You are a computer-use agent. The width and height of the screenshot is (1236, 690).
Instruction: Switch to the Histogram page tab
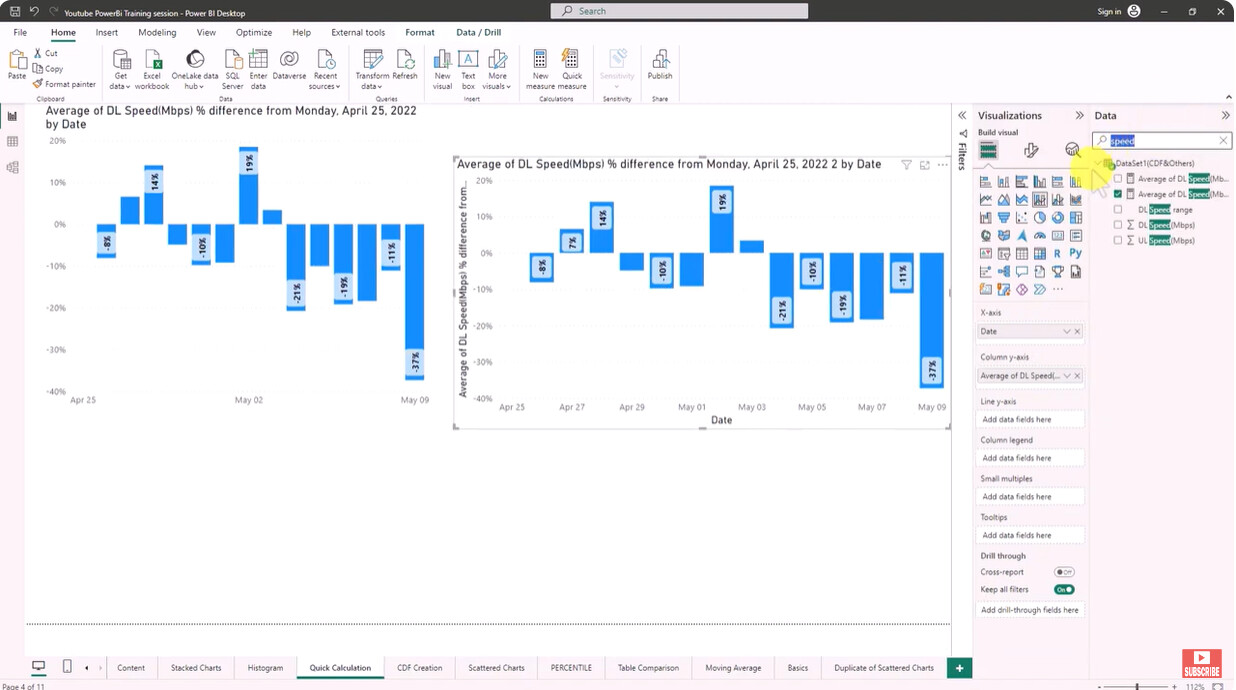264,667
